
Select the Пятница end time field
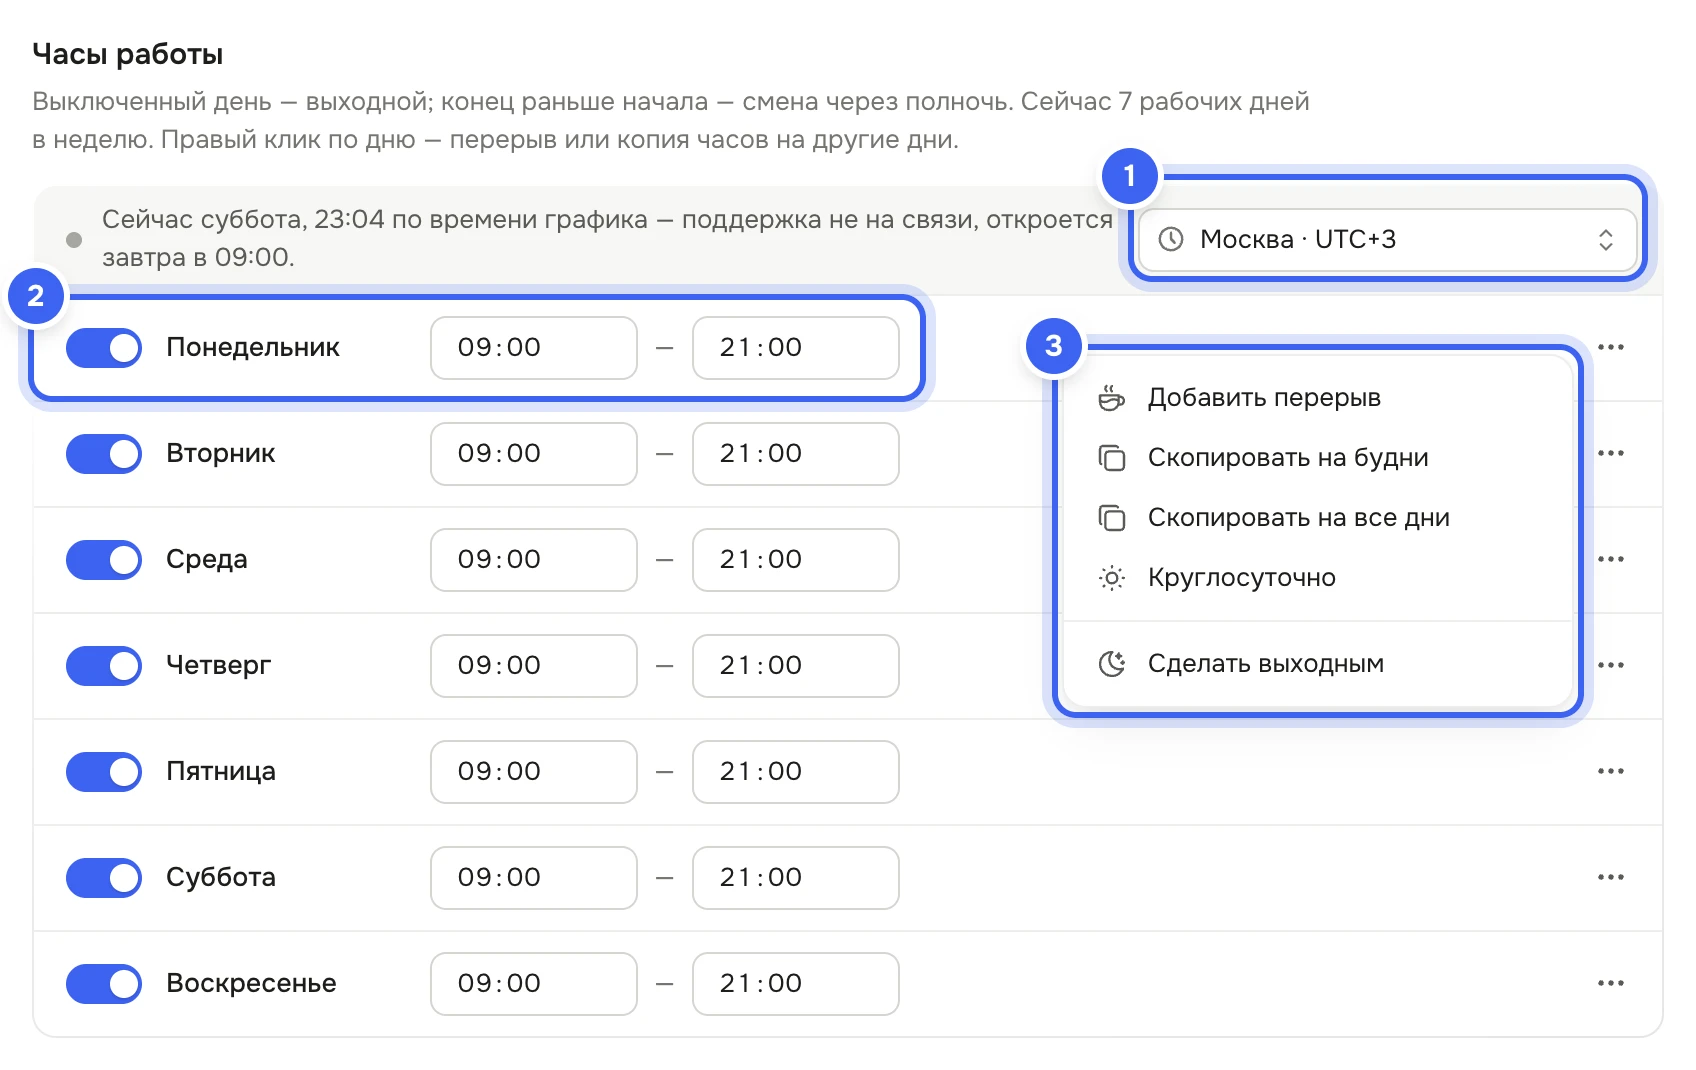point(796,772)
